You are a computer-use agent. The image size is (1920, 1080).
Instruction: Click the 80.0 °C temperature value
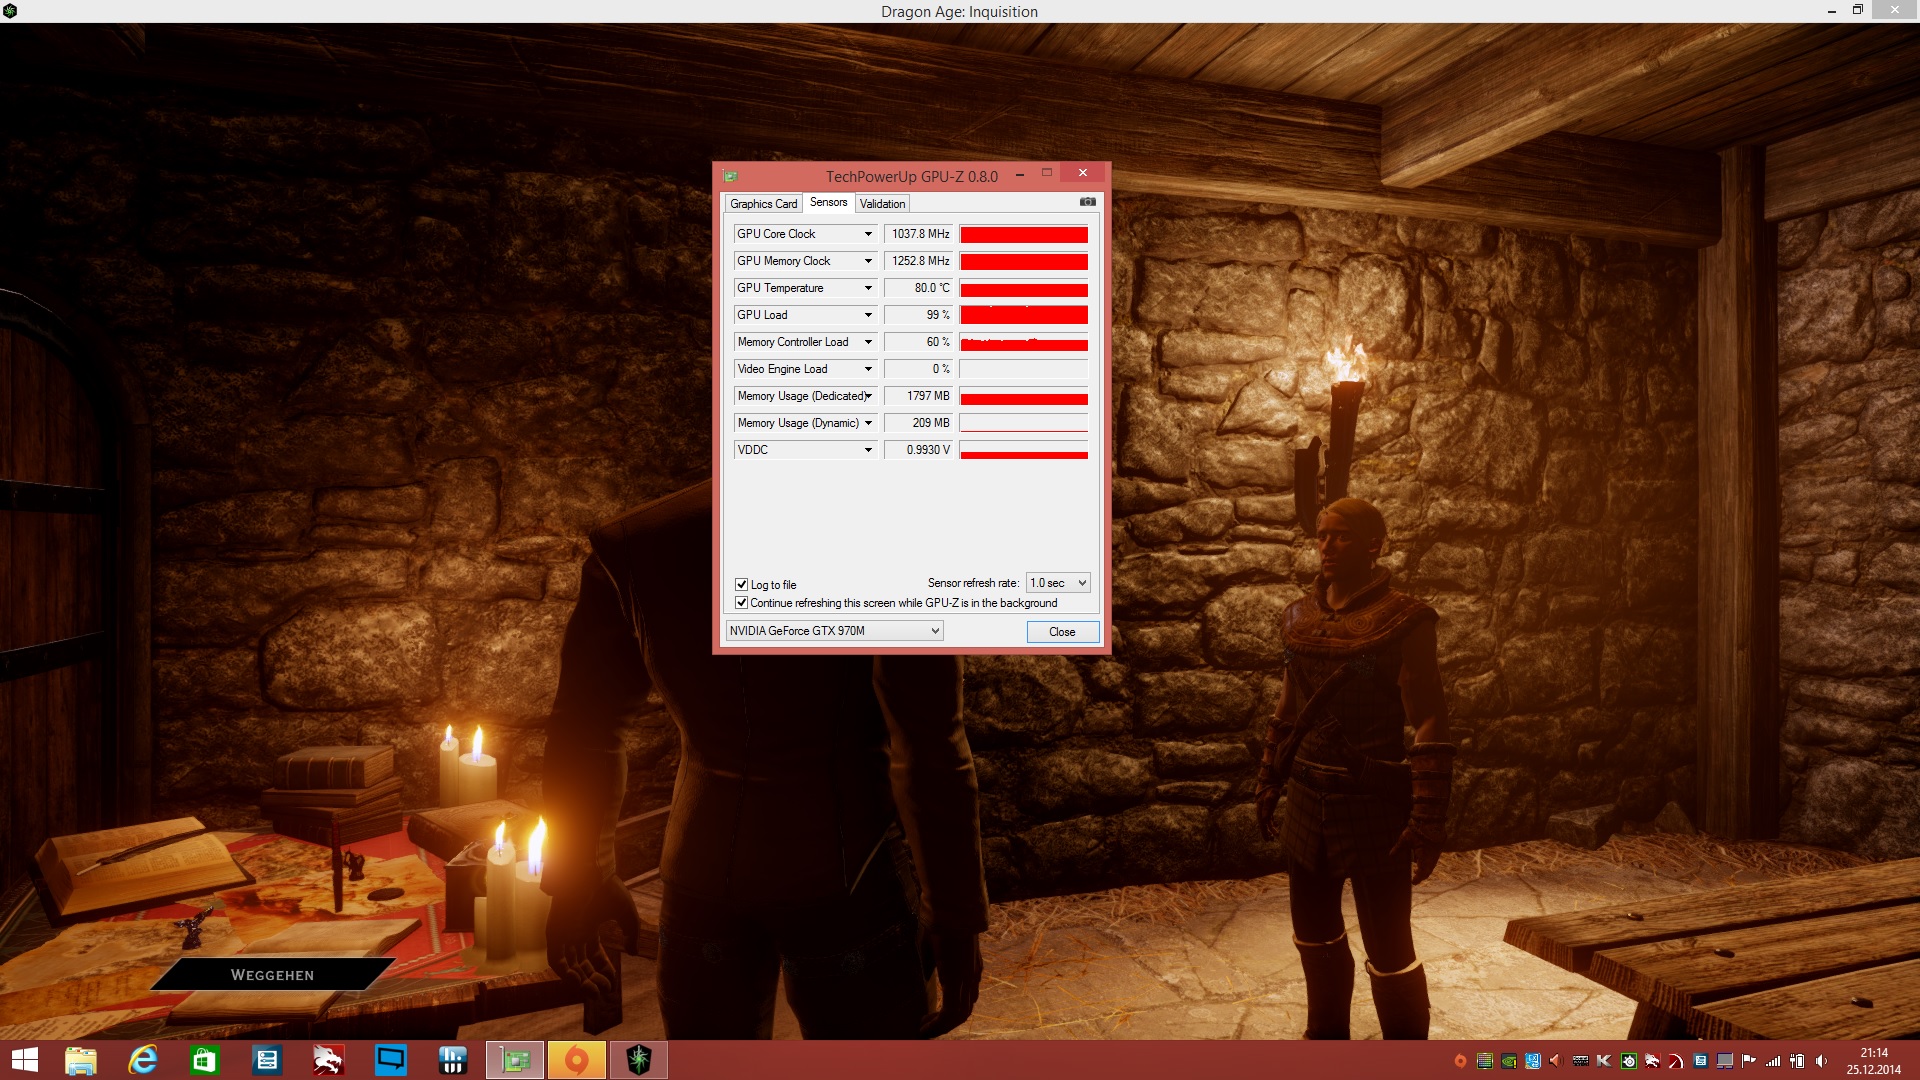(x=918, y=287)
